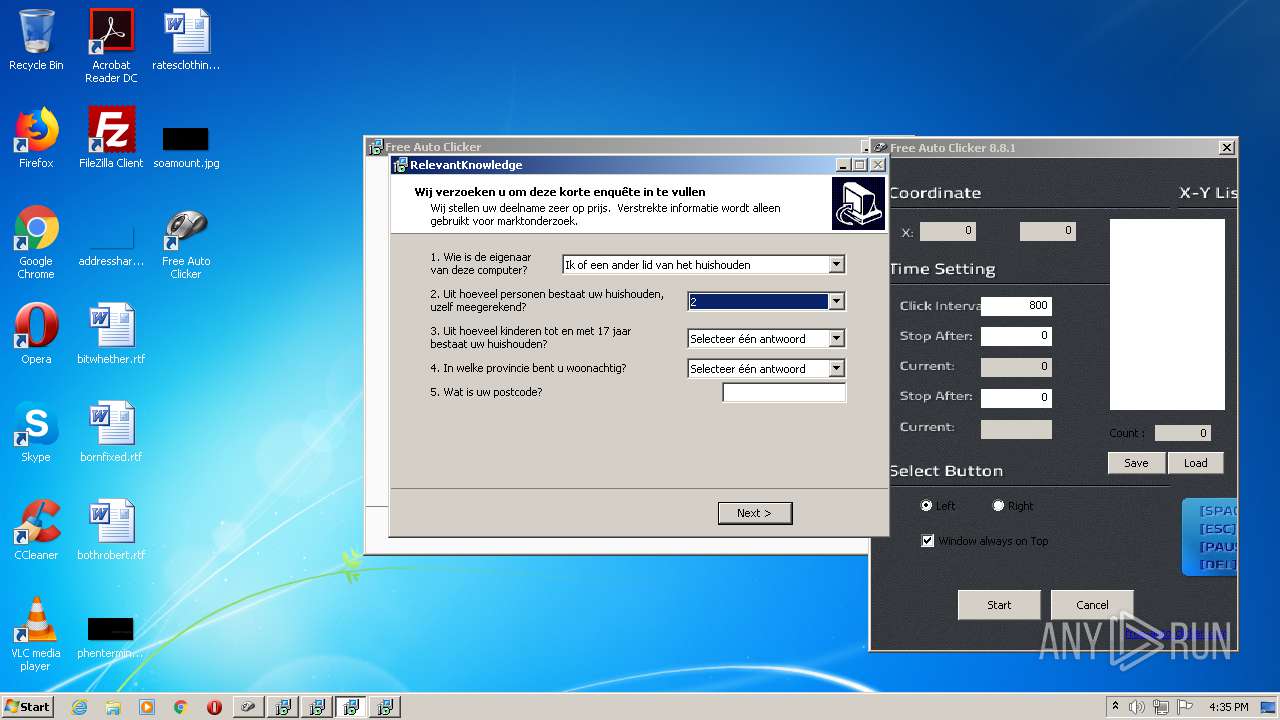Switch to auto clicker mouse taskbar button
The width and height of the screenshot is (1280, 720).
(x=249, y=707)
